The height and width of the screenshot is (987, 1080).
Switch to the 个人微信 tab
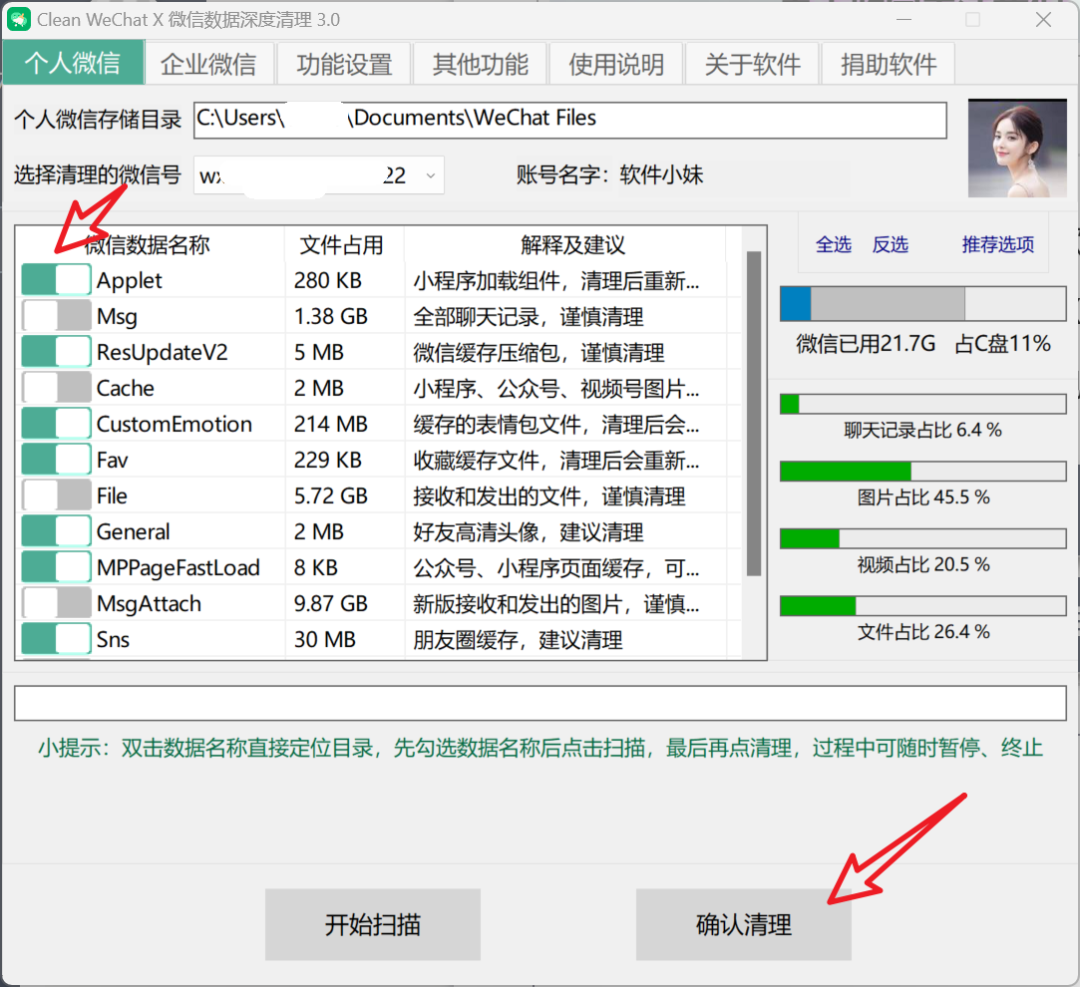[x=73, y=63]
